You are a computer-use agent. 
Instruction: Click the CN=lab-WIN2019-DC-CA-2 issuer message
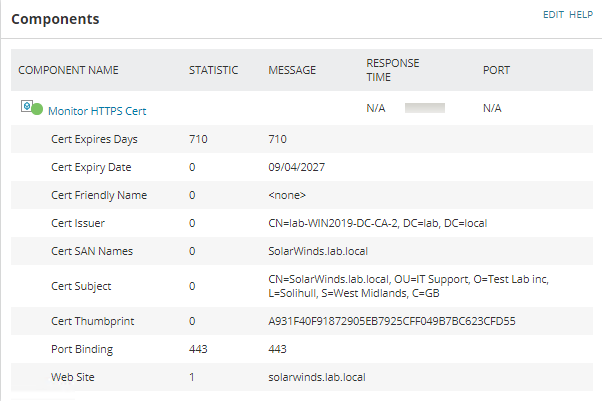(x=378, y=223)
